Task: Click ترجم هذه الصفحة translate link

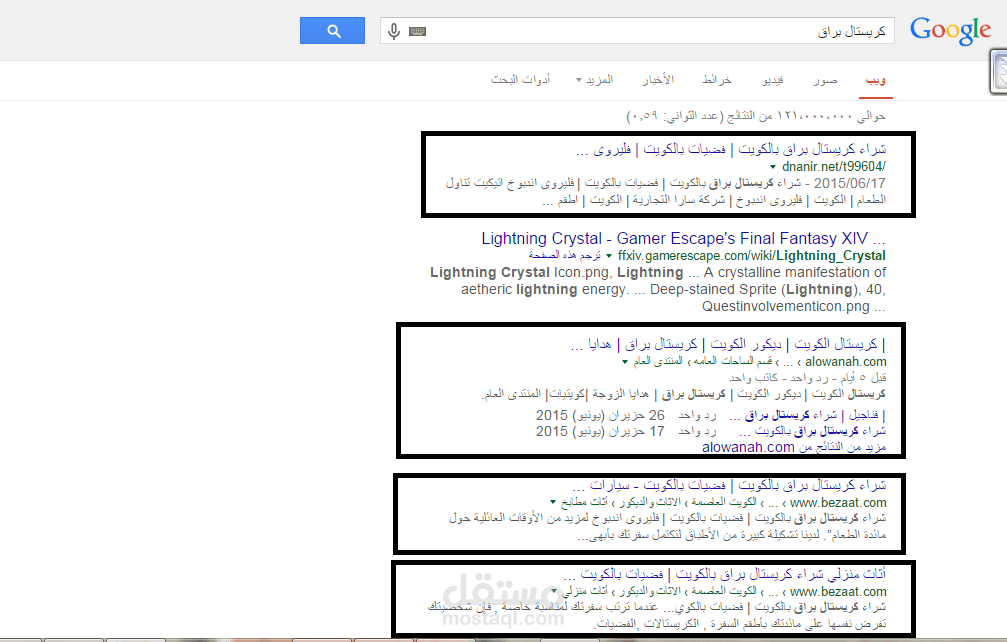Action: [565, 256]
